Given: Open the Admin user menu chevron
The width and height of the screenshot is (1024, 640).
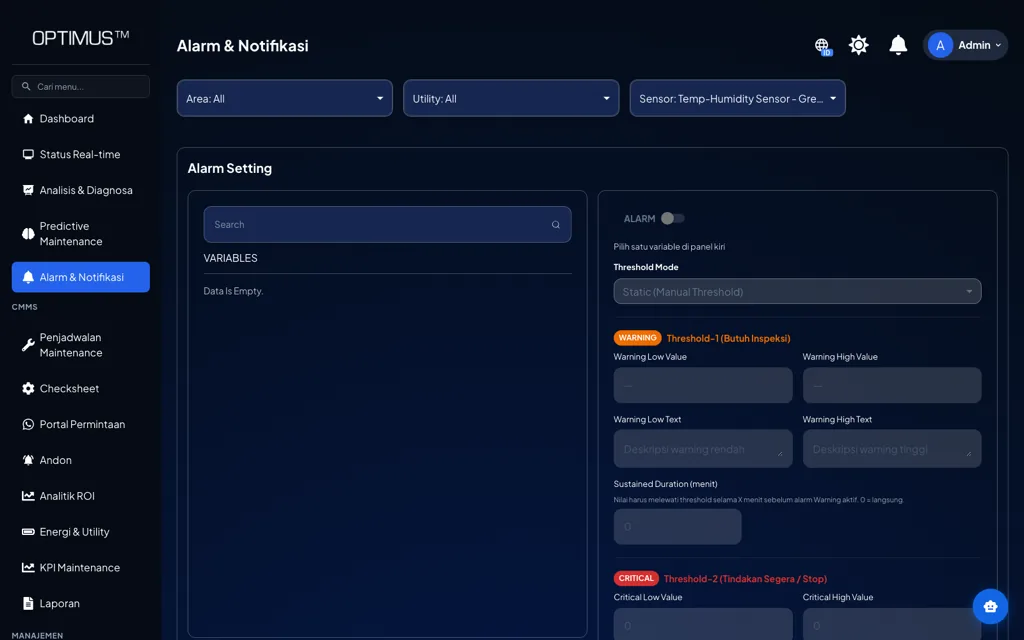Looking at the screenshot, I should pos(998,45).
